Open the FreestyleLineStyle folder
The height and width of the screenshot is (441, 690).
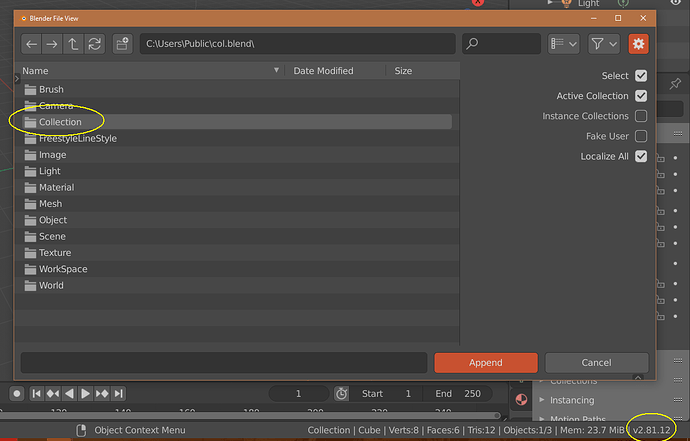tap(237, 139)
